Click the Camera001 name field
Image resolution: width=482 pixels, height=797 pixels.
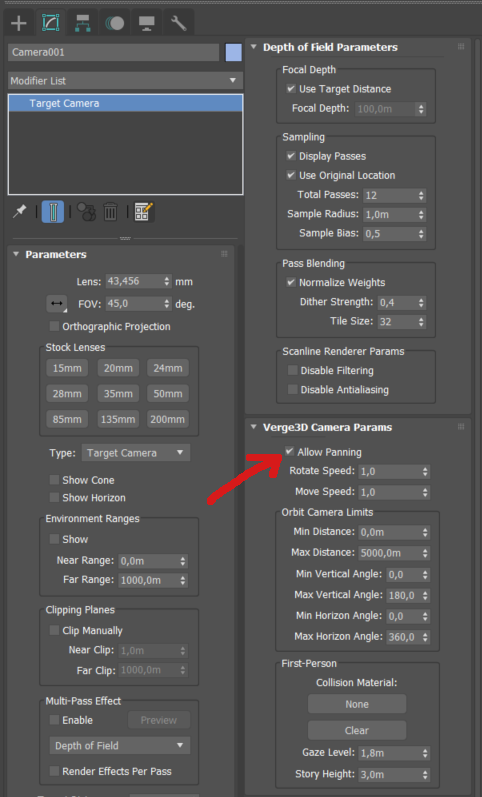point(113,52)
